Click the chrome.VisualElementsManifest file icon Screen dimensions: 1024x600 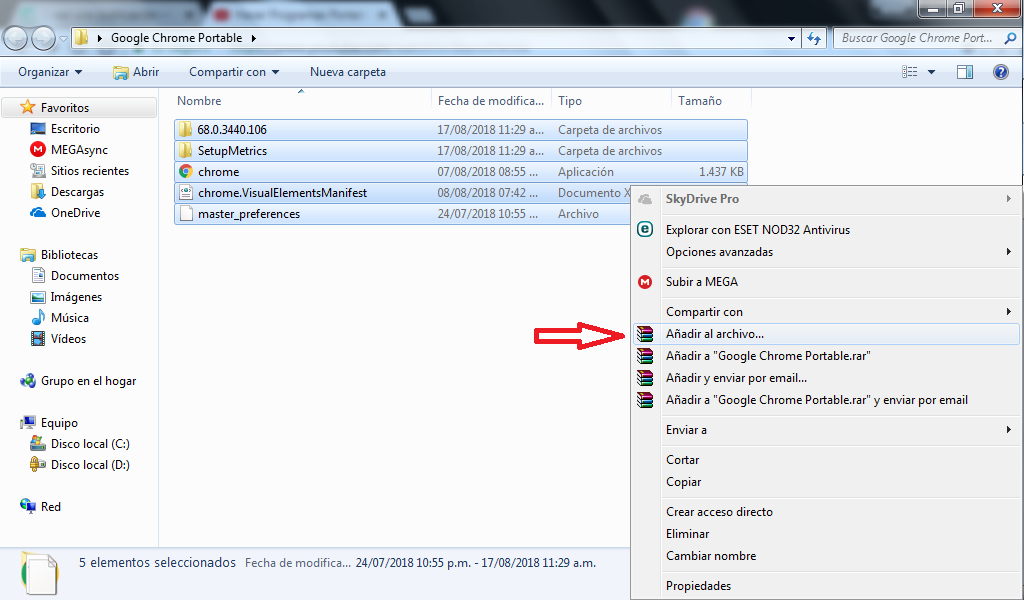[186, 193]
